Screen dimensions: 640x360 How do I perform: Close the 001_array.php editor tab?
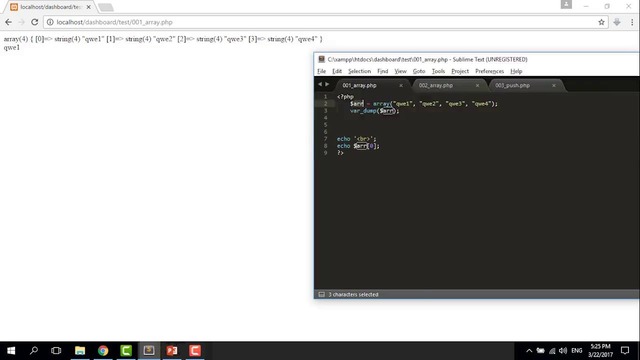(401, 85)
